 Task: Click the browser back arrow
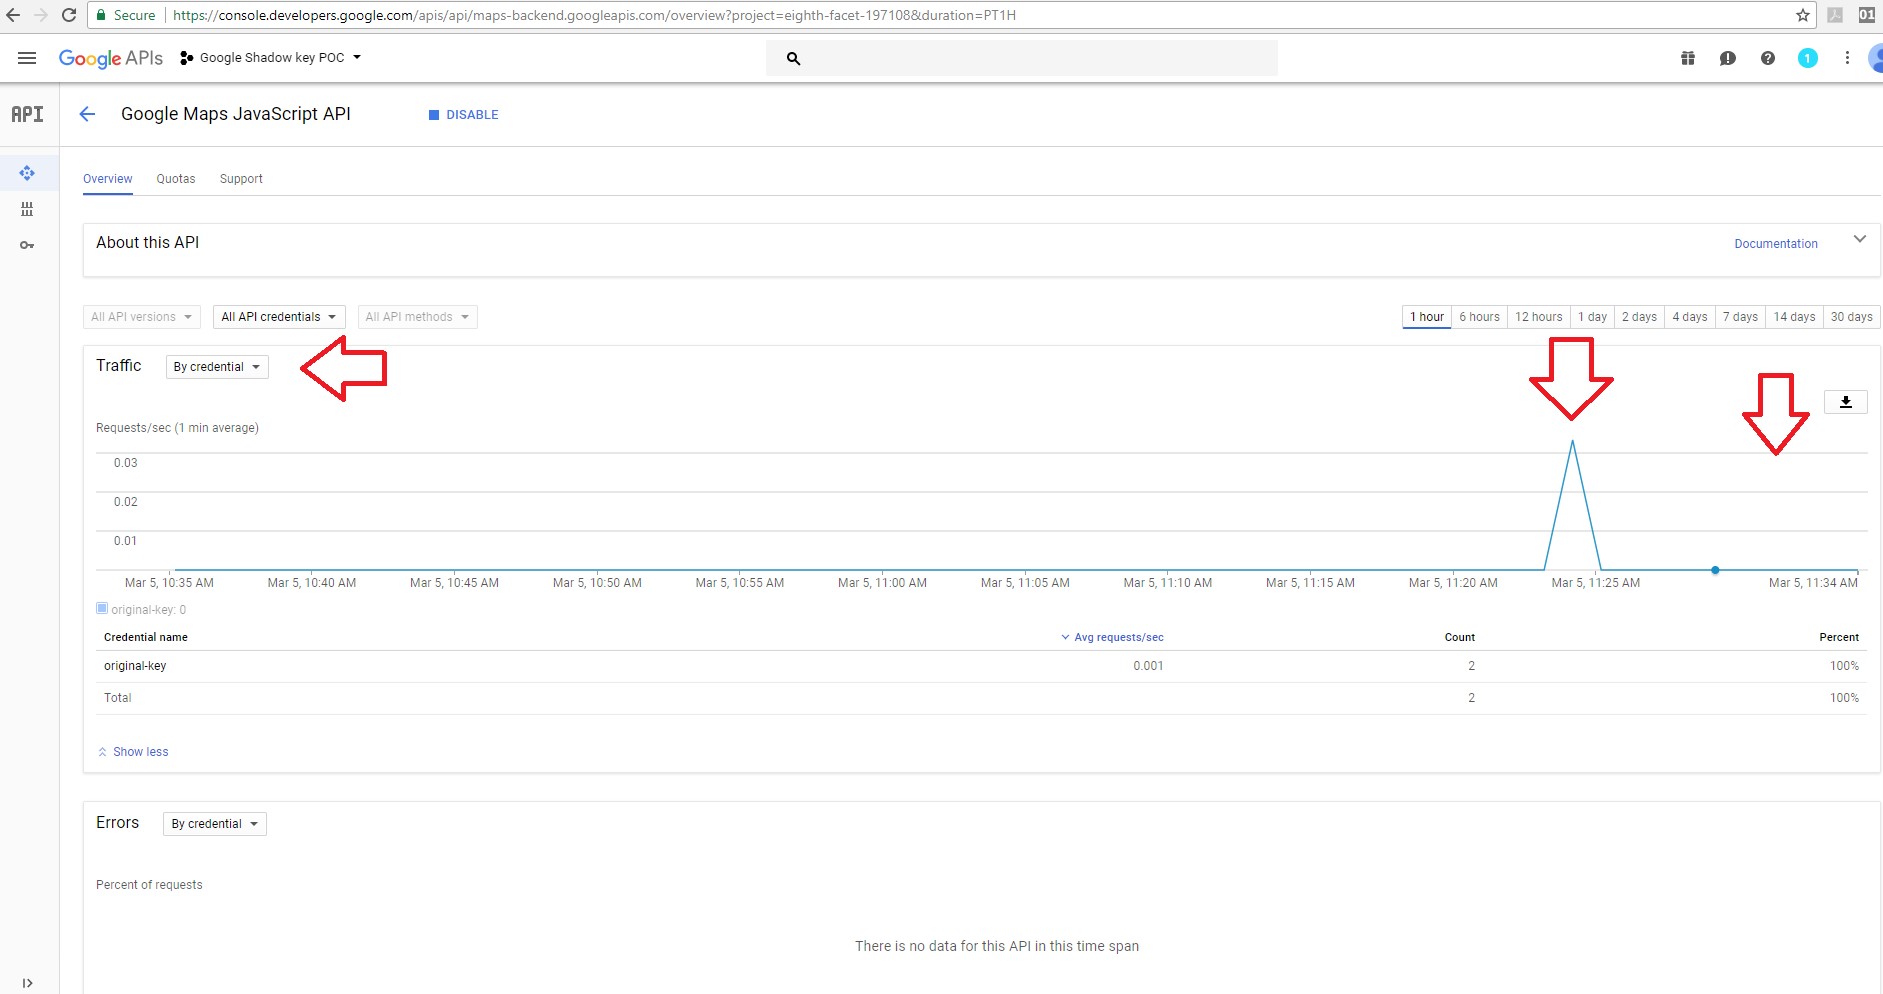pos(13,15)
